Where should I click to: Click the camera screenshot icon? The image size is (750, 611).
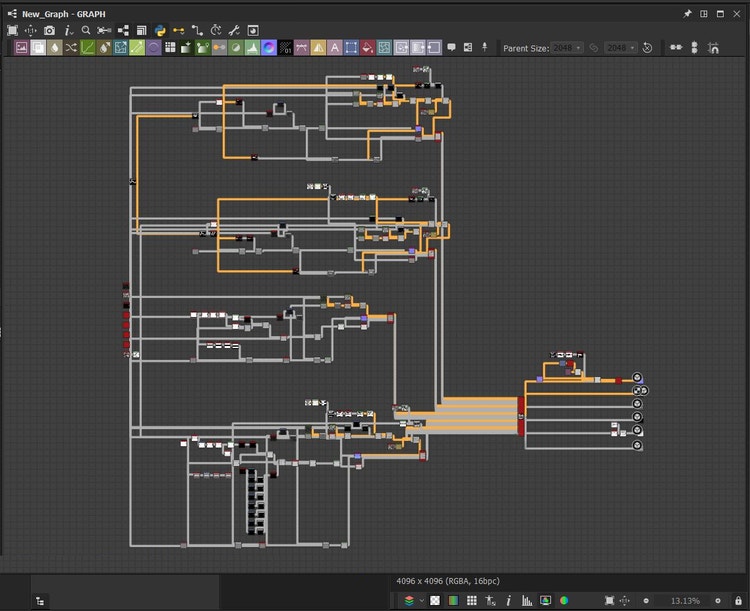tap(50, 31)
